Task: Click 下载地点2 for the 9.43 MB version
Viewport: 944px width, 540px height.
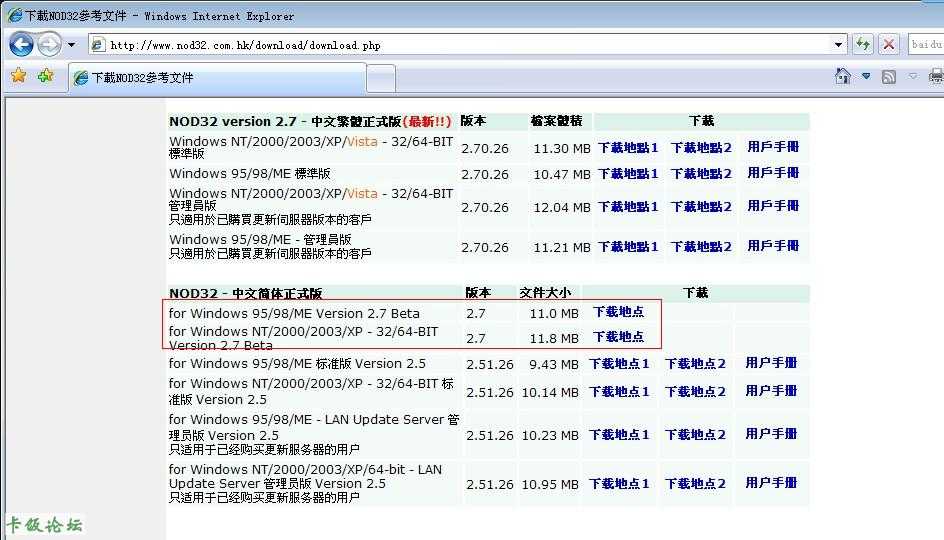Action: 695,364
